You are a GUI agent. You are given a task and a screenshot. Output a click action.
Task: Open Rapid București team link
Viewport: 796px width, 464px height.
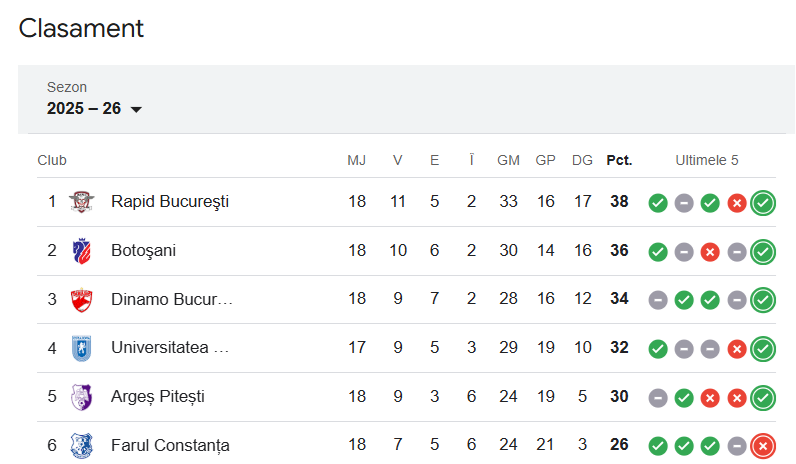170,202
